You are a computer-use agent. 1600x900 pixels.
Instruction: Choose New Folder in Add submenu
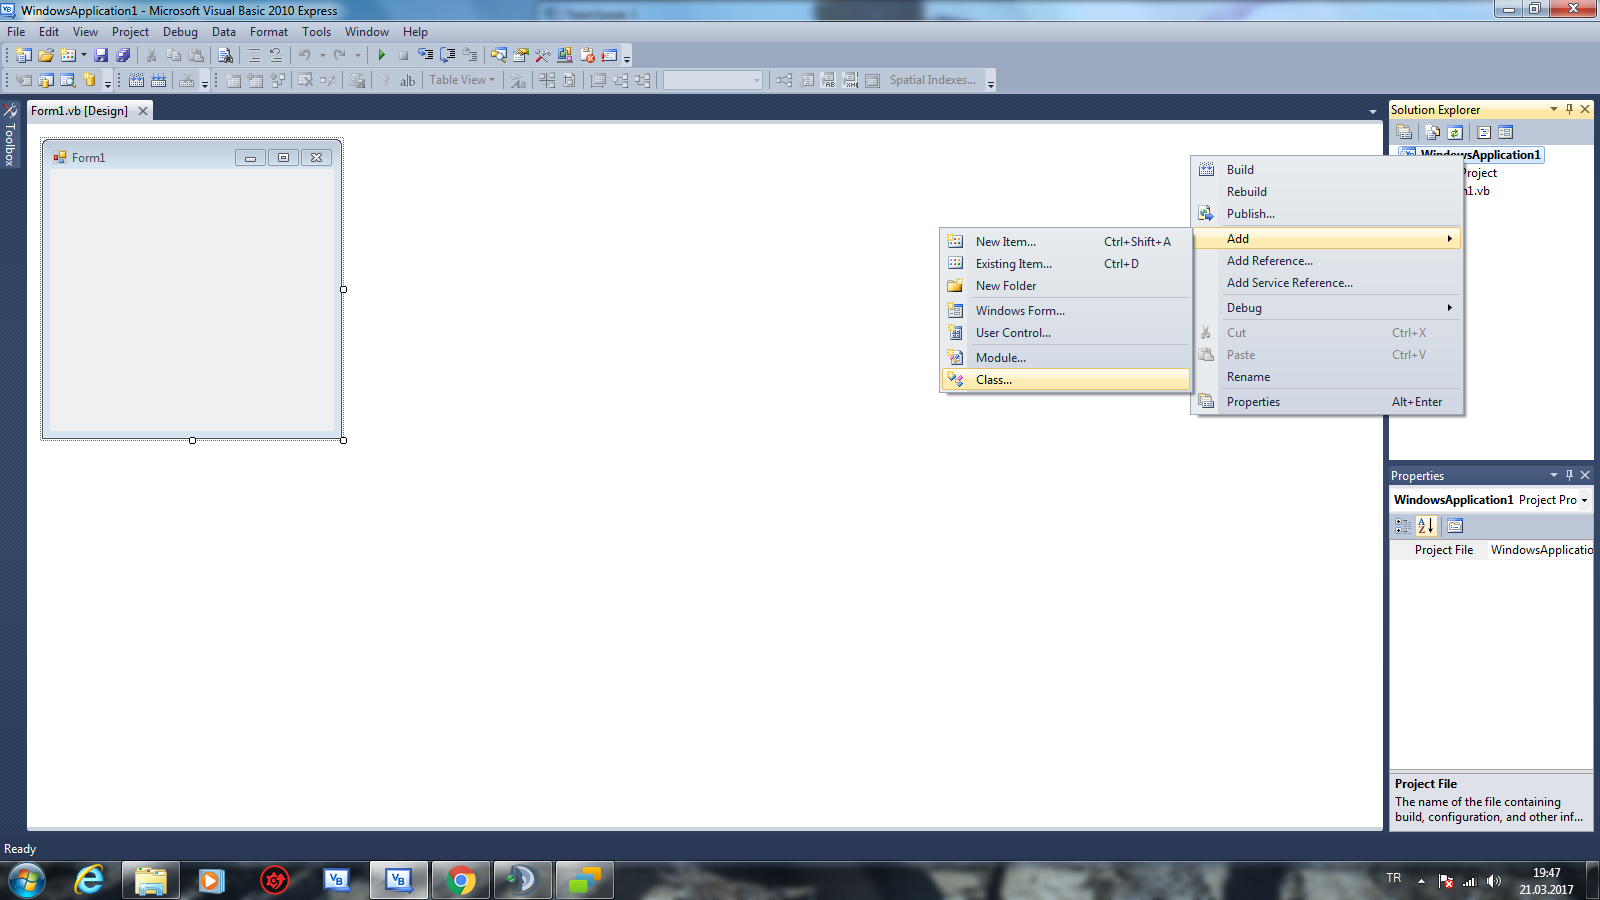click(x=1066, y=286)
